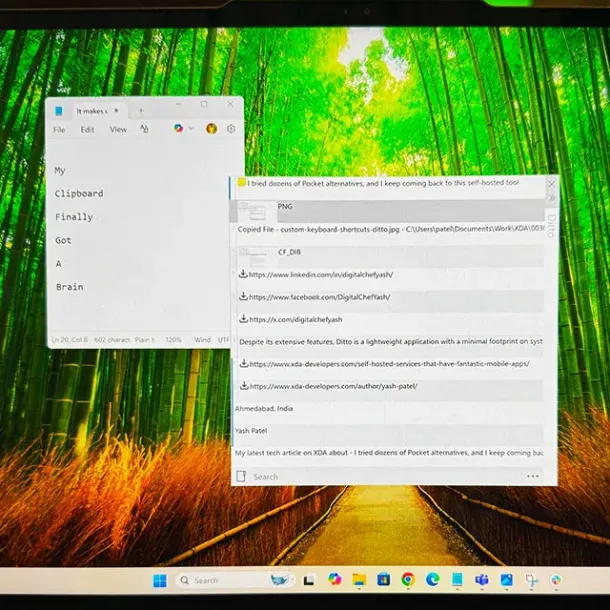Open Microsoft Edge from the taskbar
Screen dimensions: 610x610
(432, 580)
